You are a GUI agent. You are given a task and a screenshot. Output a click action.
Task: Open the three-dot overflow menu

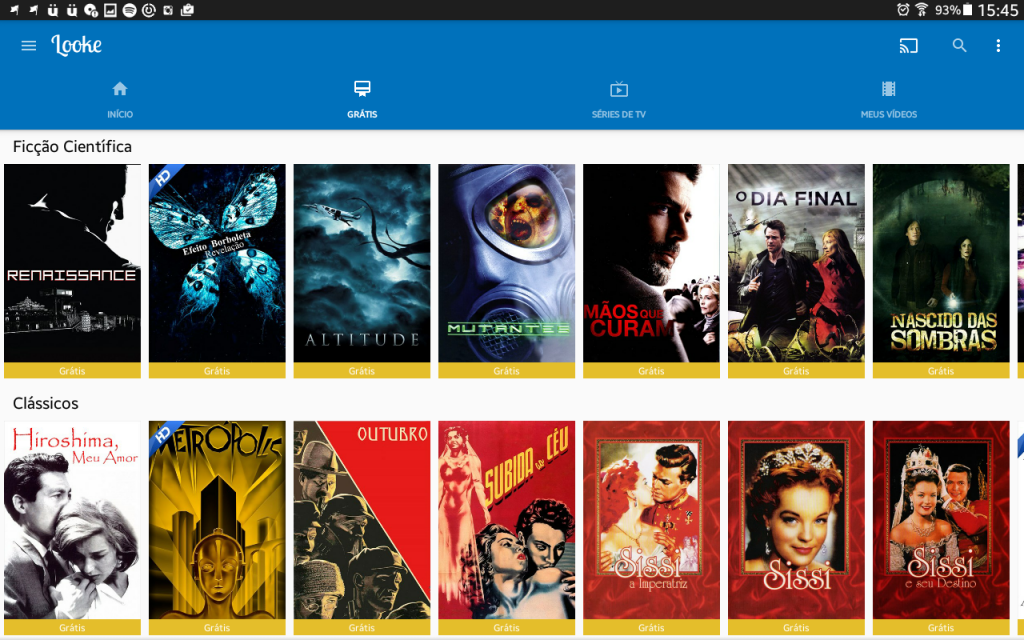point(997,46)
